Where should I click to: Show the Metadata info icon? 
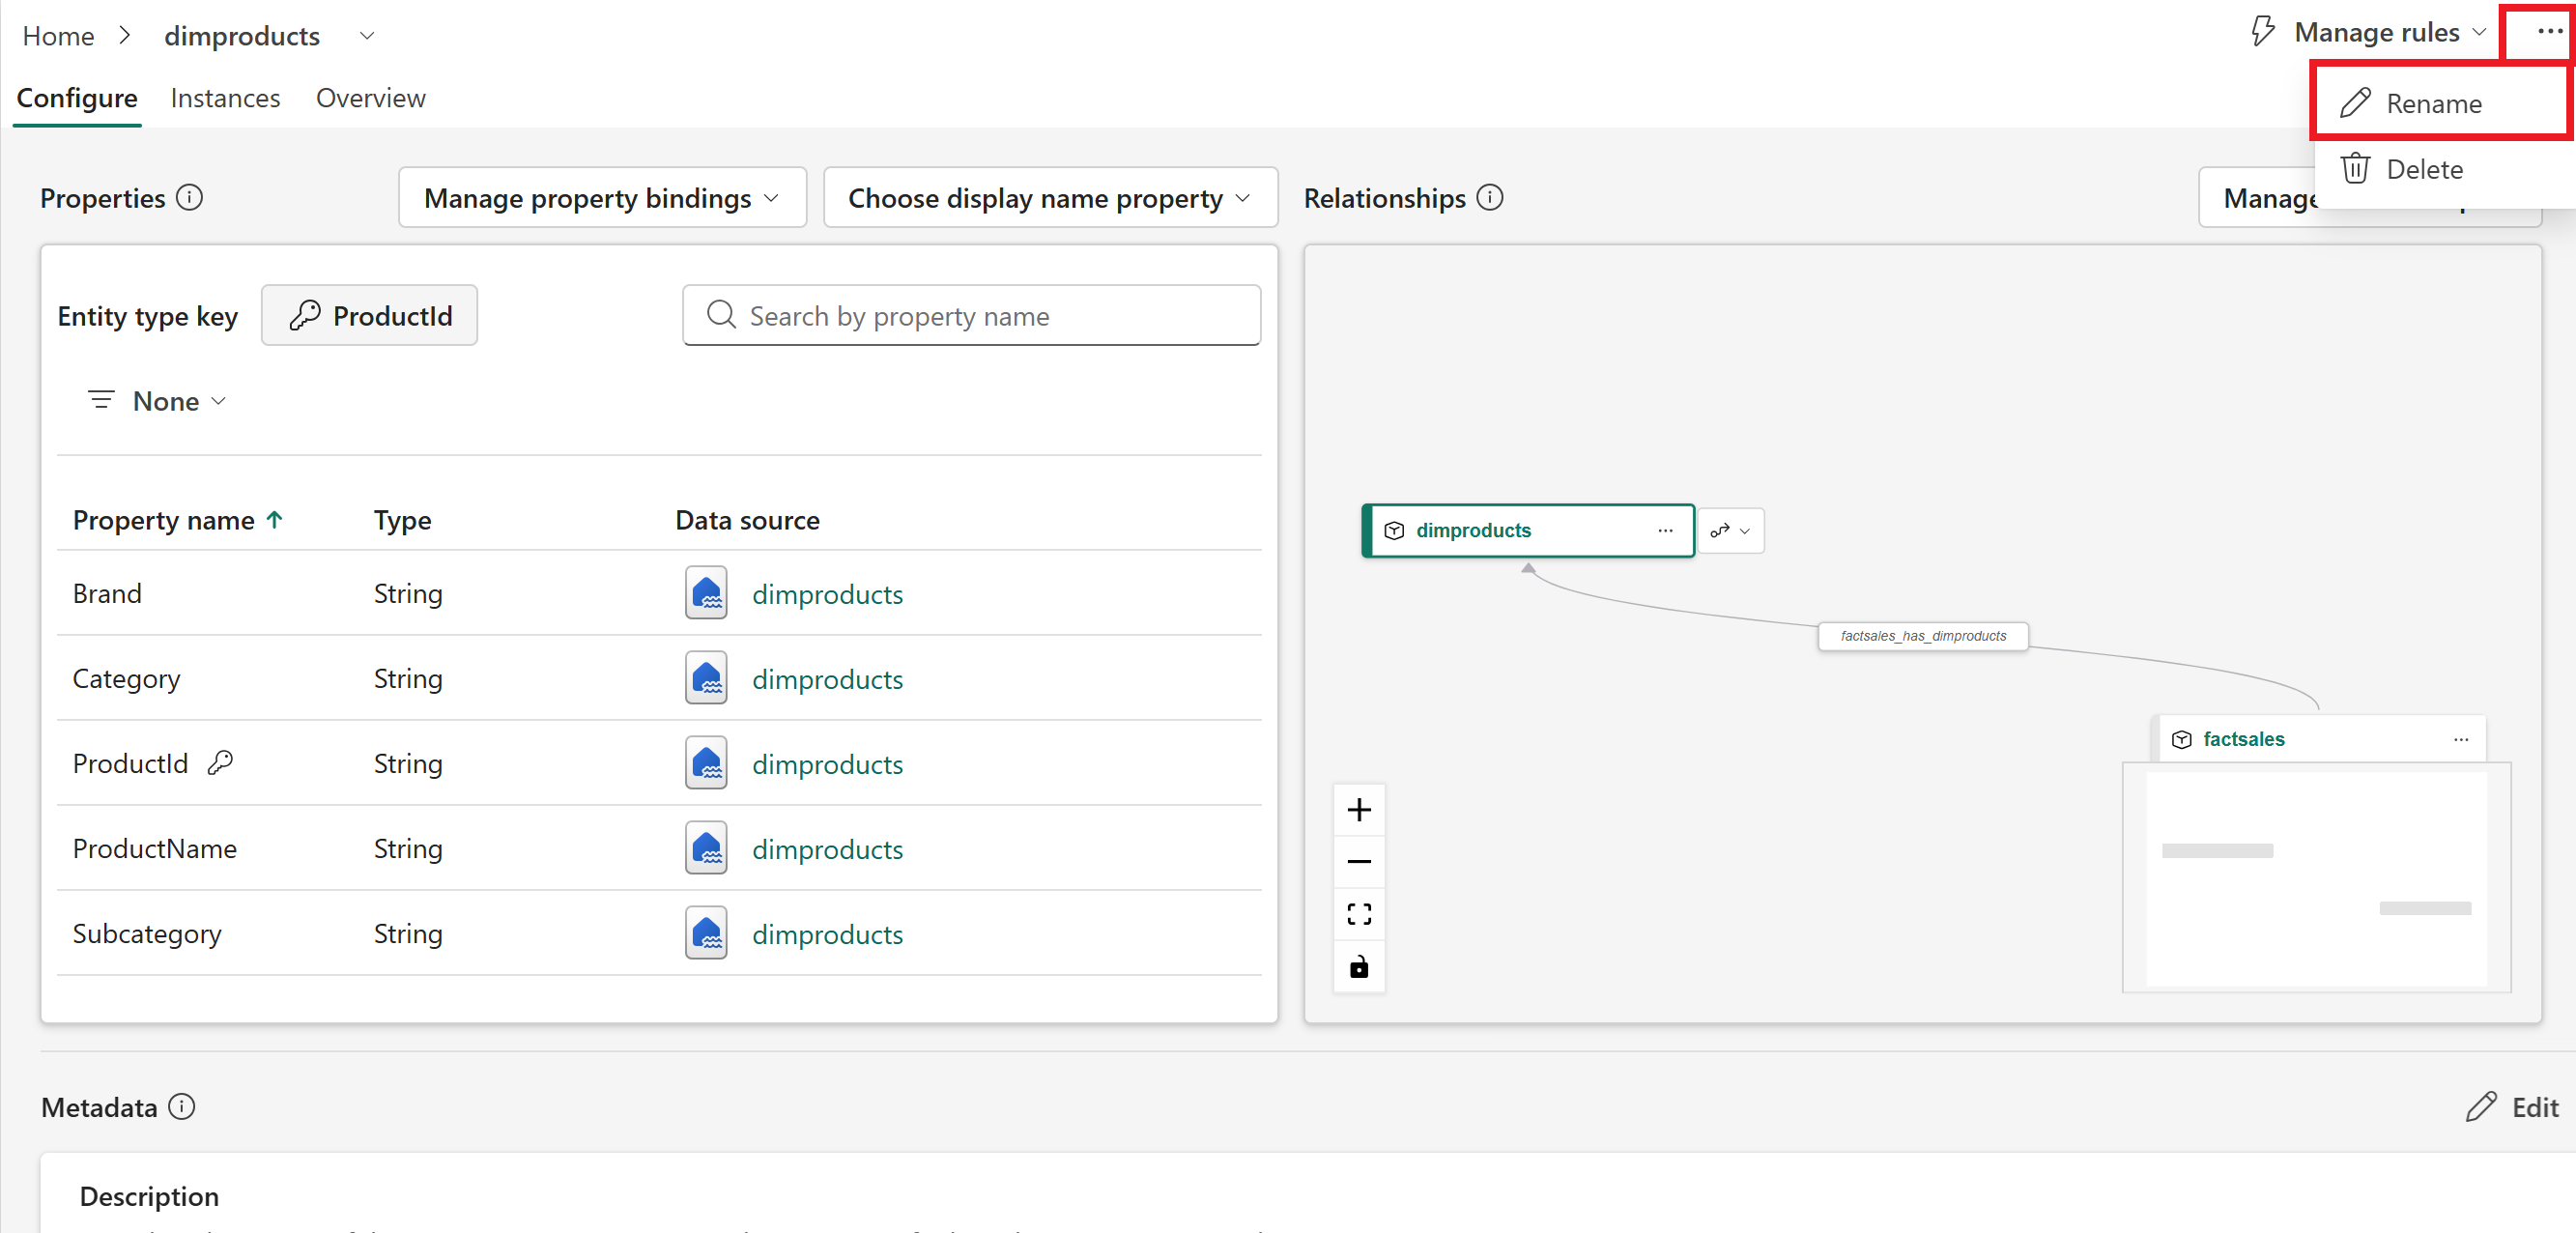click(x=181, y=1106)
